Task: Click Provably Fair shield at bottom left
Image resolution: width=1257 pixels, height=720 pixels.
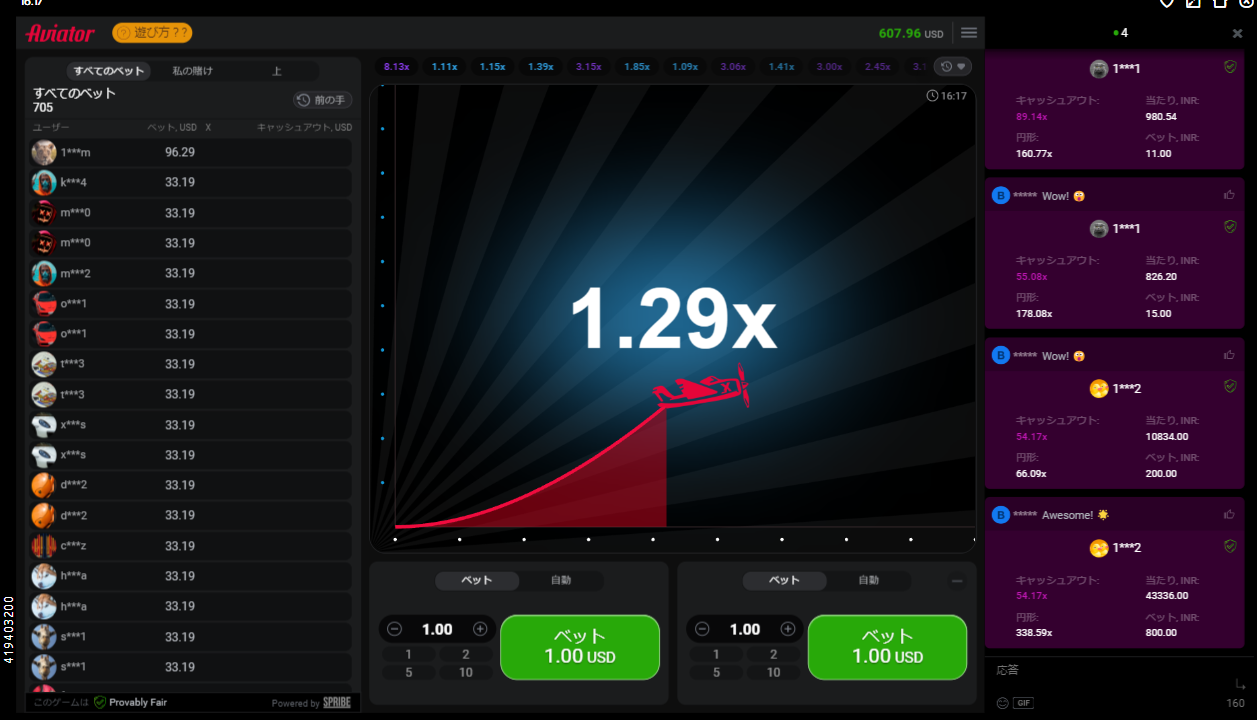Action: 100,703
